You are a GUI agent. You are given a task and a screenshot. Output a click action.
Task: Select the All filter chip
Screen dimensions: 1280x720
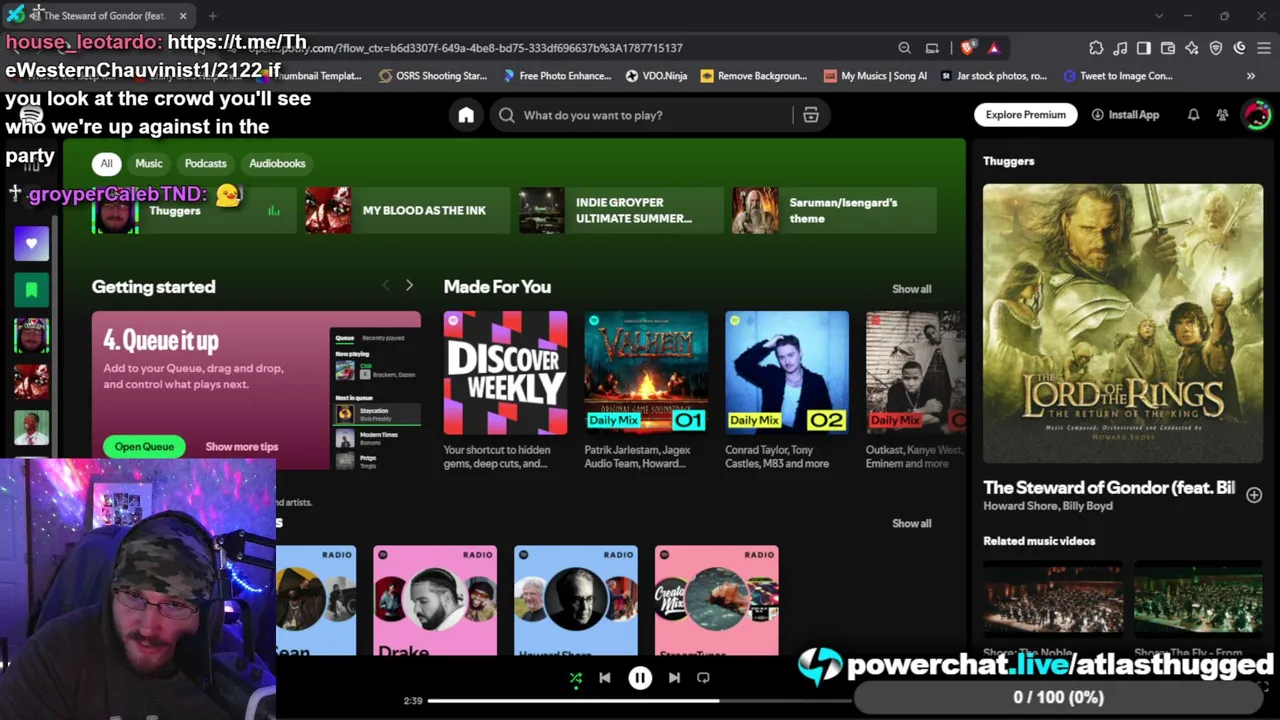(106, 163)
